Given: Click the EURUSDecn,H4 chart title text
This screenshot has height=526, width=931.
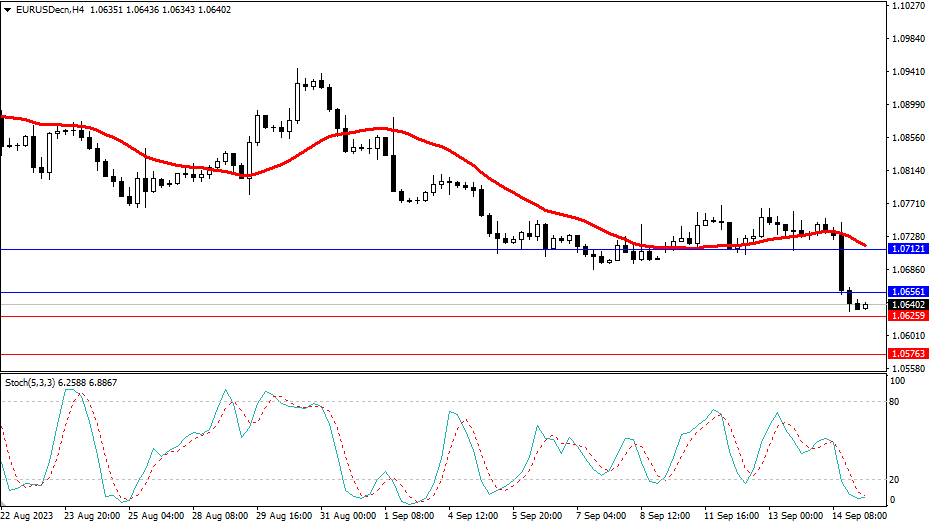Looking at the screenshot, I should (51, 10).
